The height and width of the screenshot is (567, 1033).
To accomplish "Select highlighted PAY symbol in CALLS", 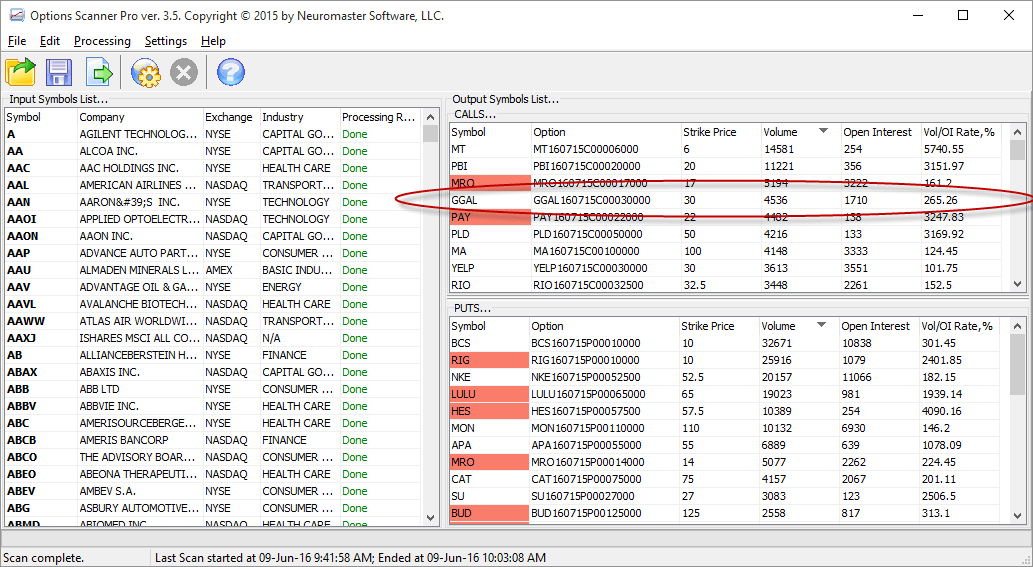I will tap(491, 217).
